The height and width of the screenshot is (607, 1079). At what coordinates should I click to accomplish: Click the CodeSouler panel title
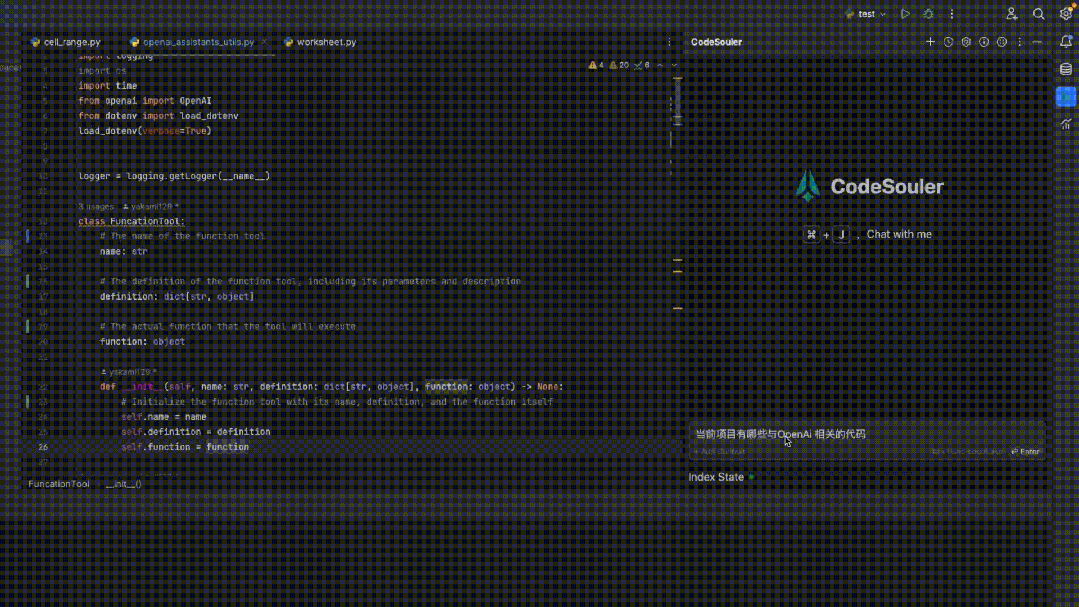(x=716, y=42)
